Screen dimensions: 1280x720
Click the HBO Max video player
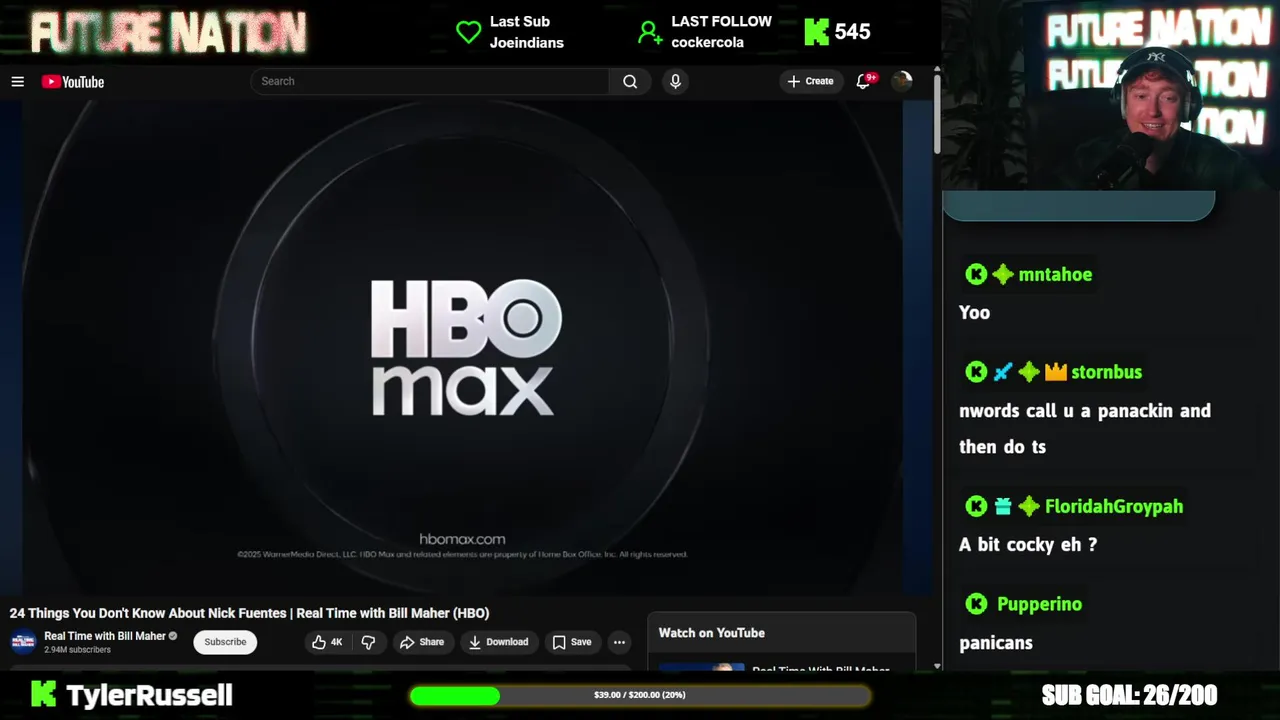462,347
